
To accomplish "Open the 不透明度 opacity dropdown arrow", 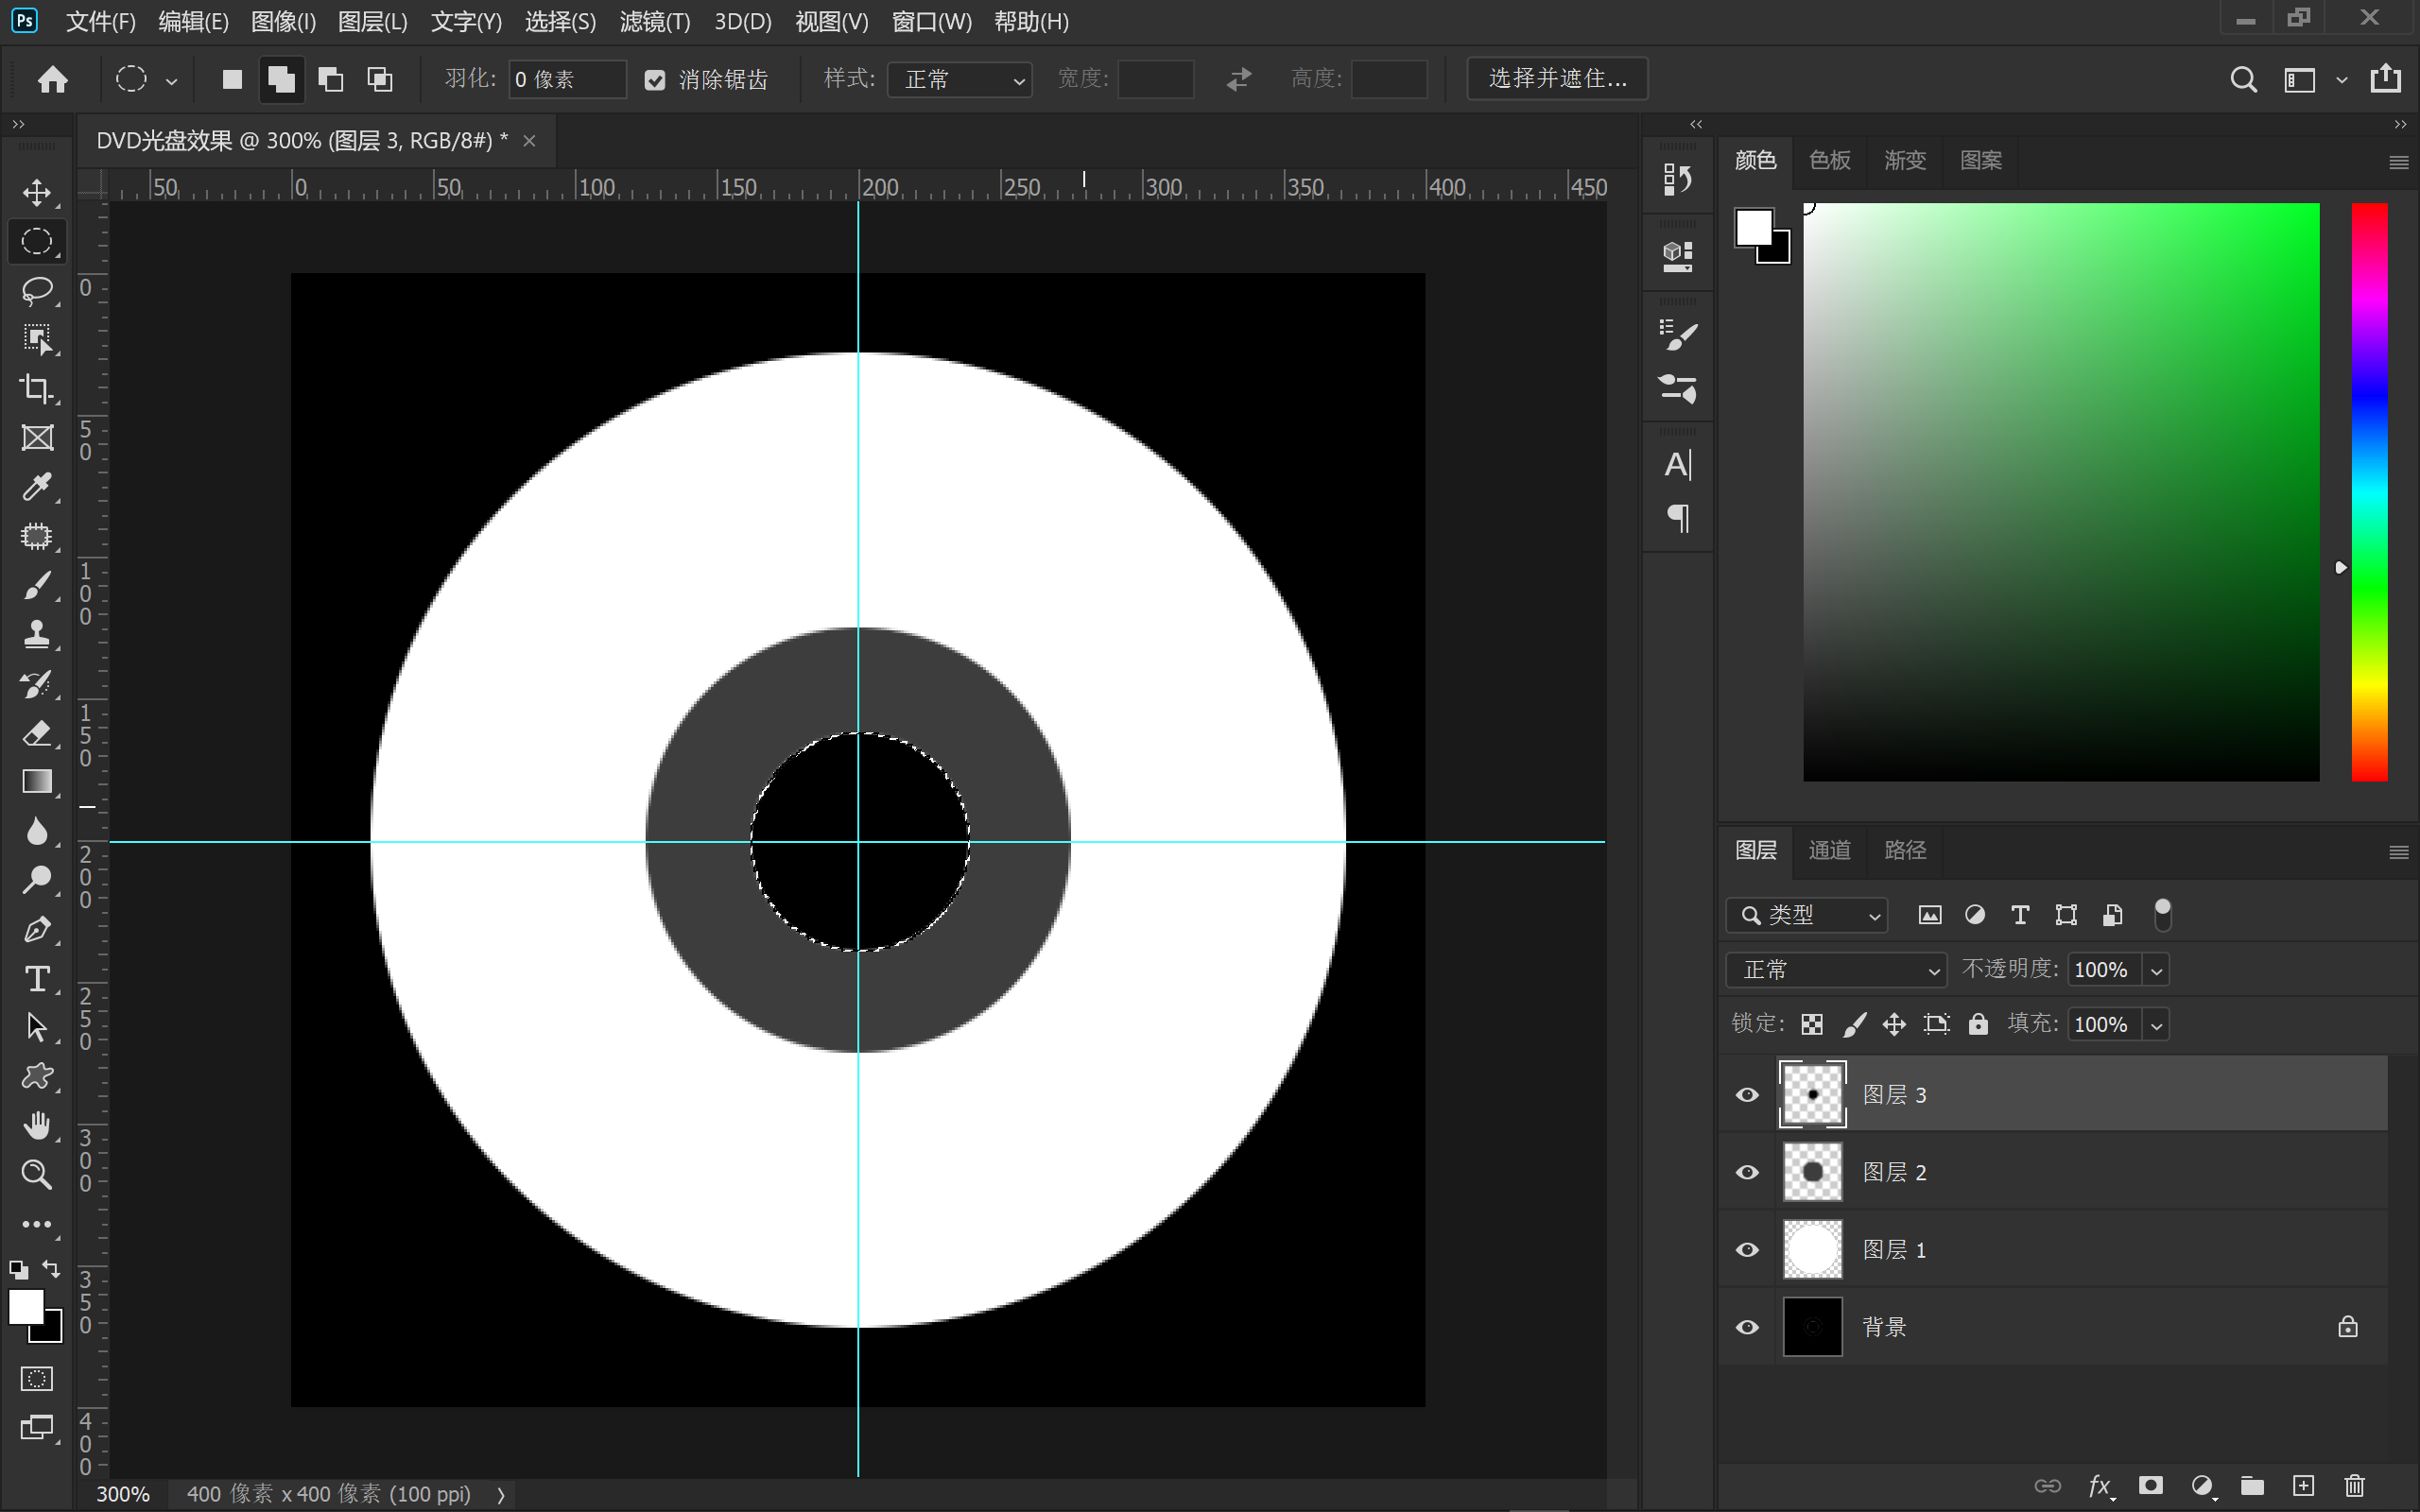I will point(2157,970).
